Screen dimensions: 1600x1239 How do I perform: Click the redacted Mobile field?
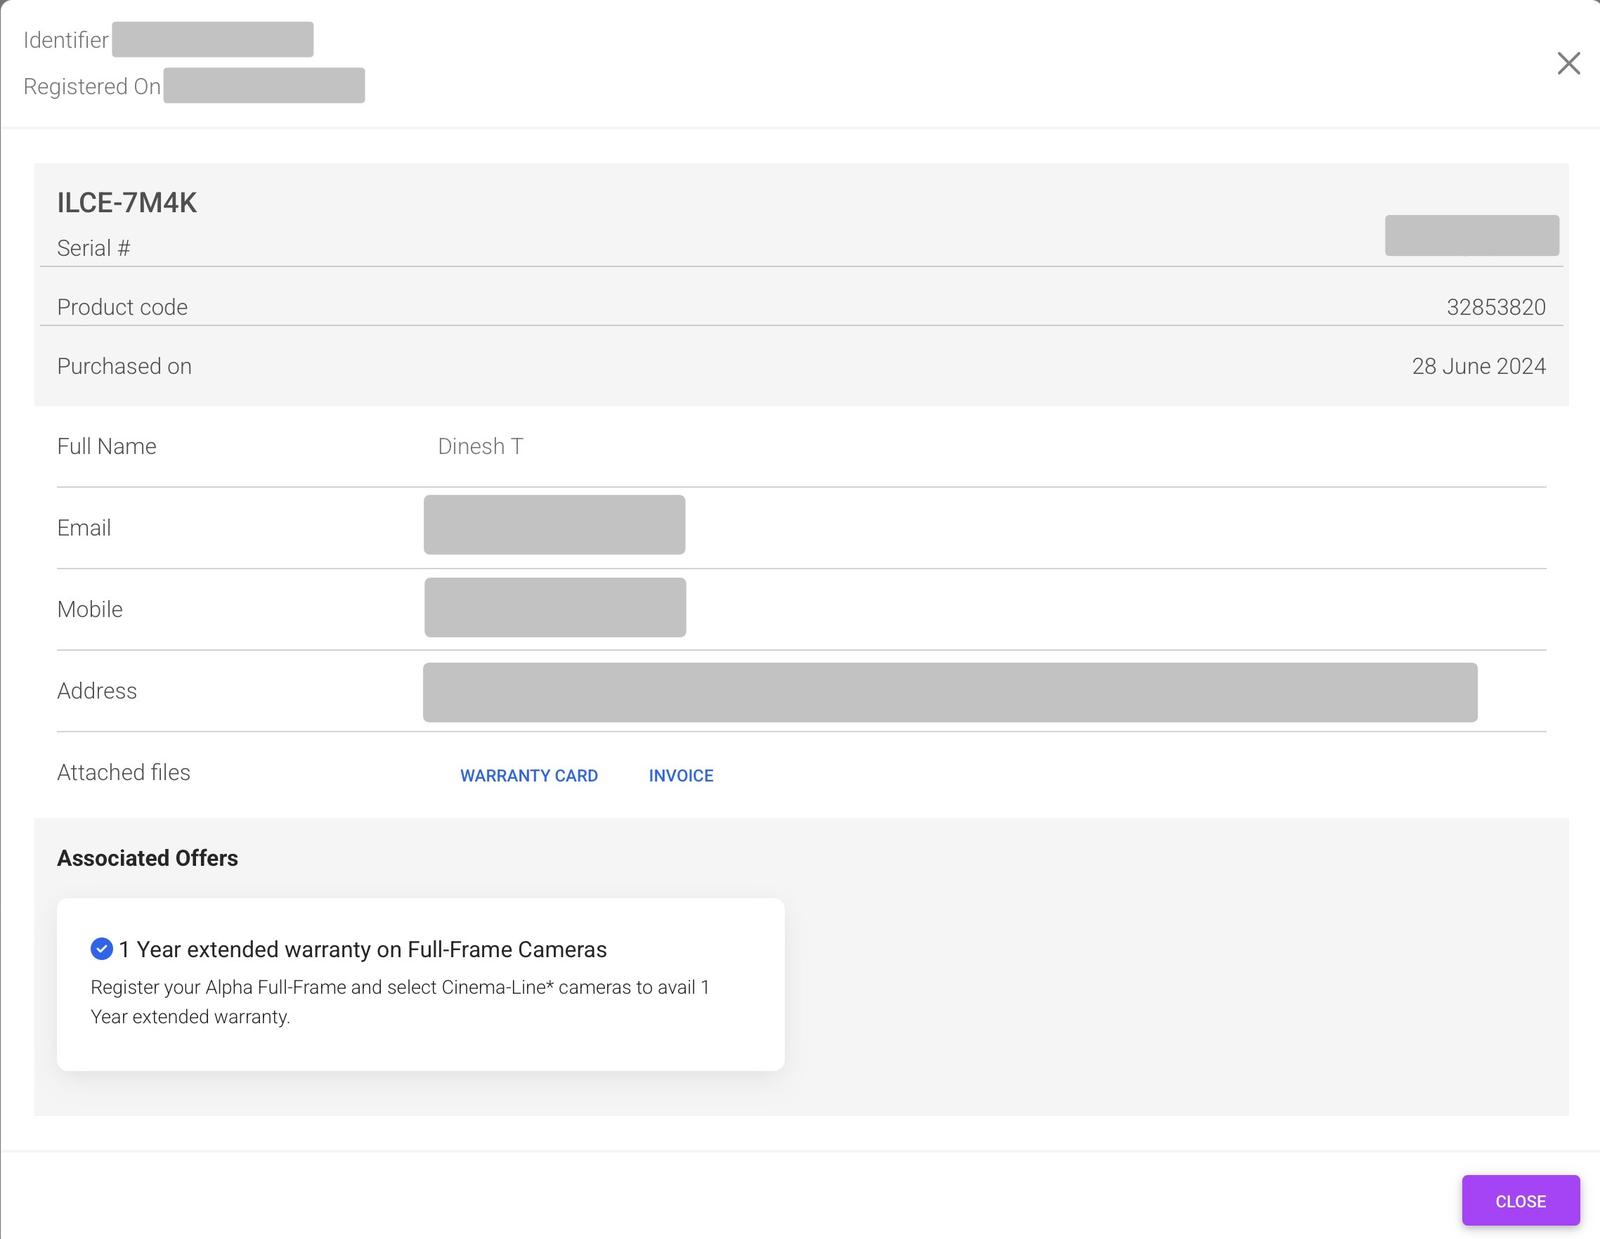click(x=555, y=607)
